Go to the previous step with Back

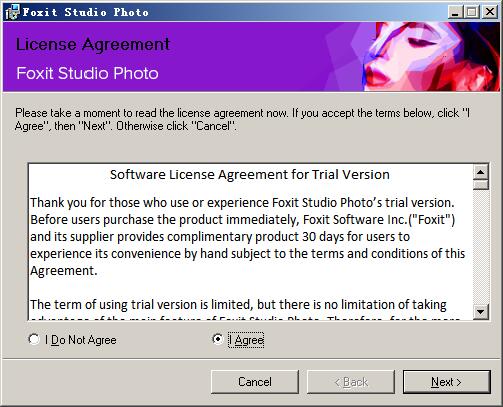click(x=351, y=382)
